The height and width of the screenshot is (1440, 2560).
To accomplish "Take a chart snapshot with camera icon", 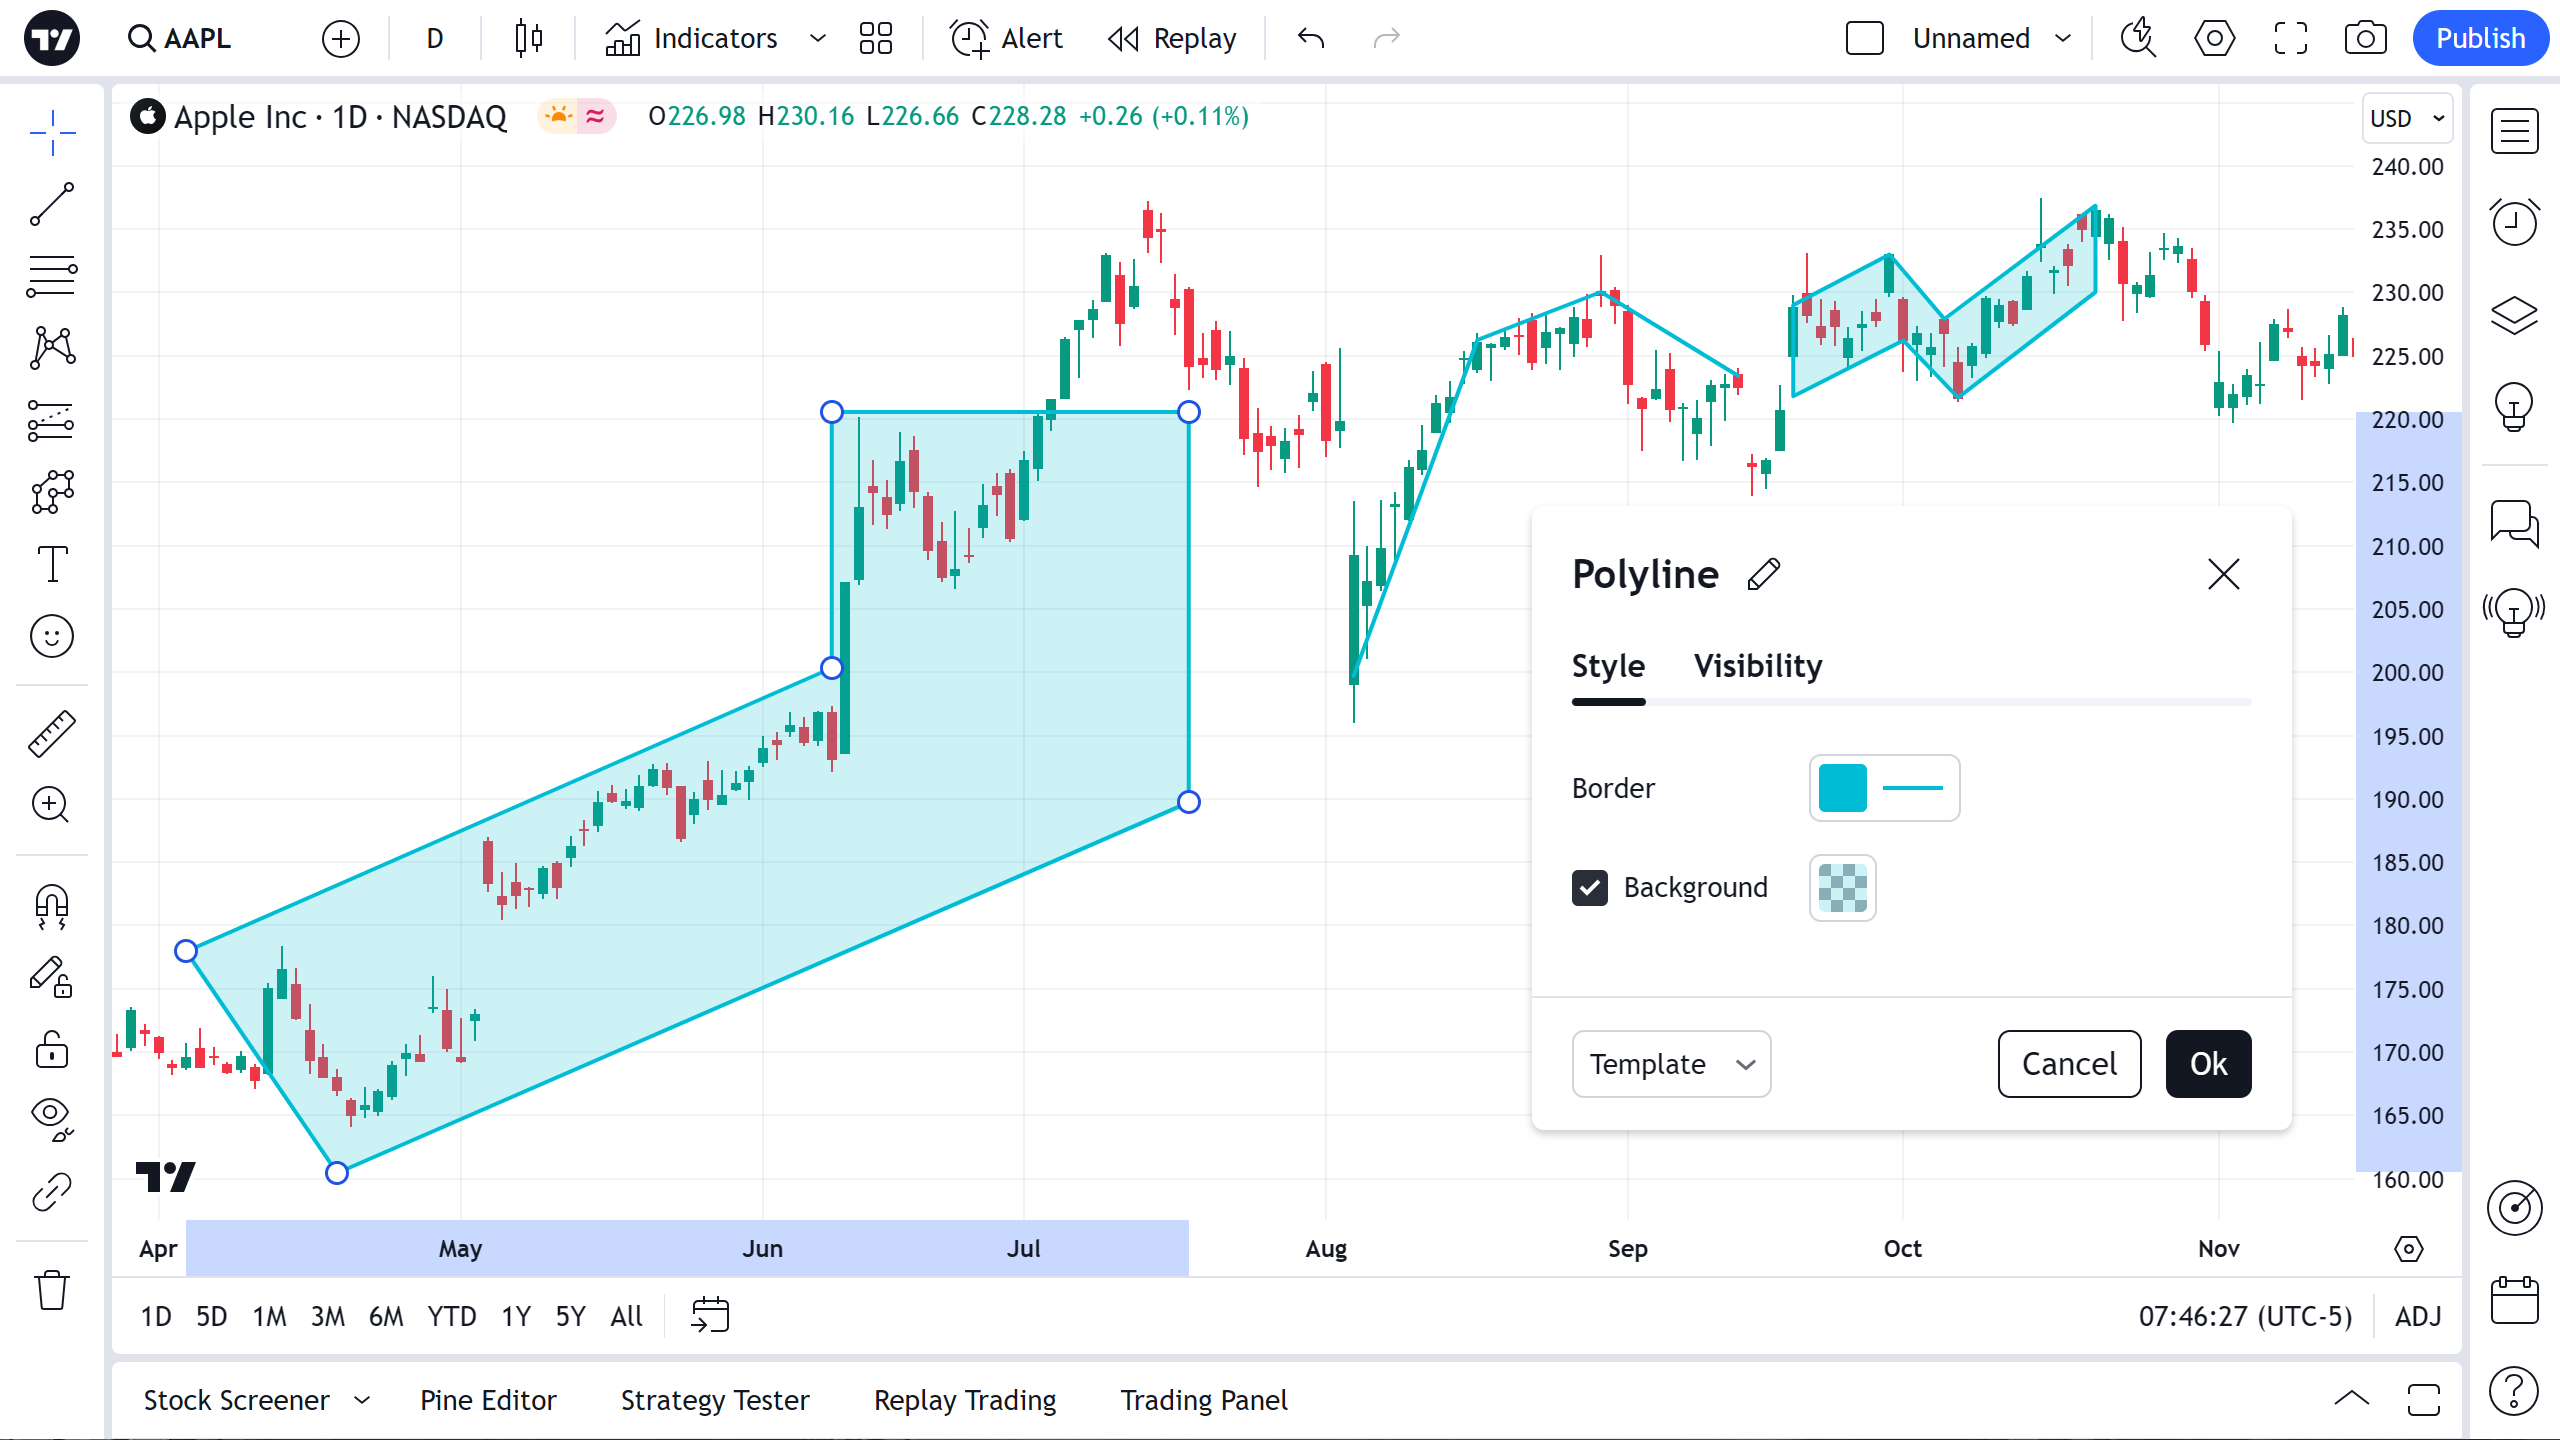I will (2365, 39).
